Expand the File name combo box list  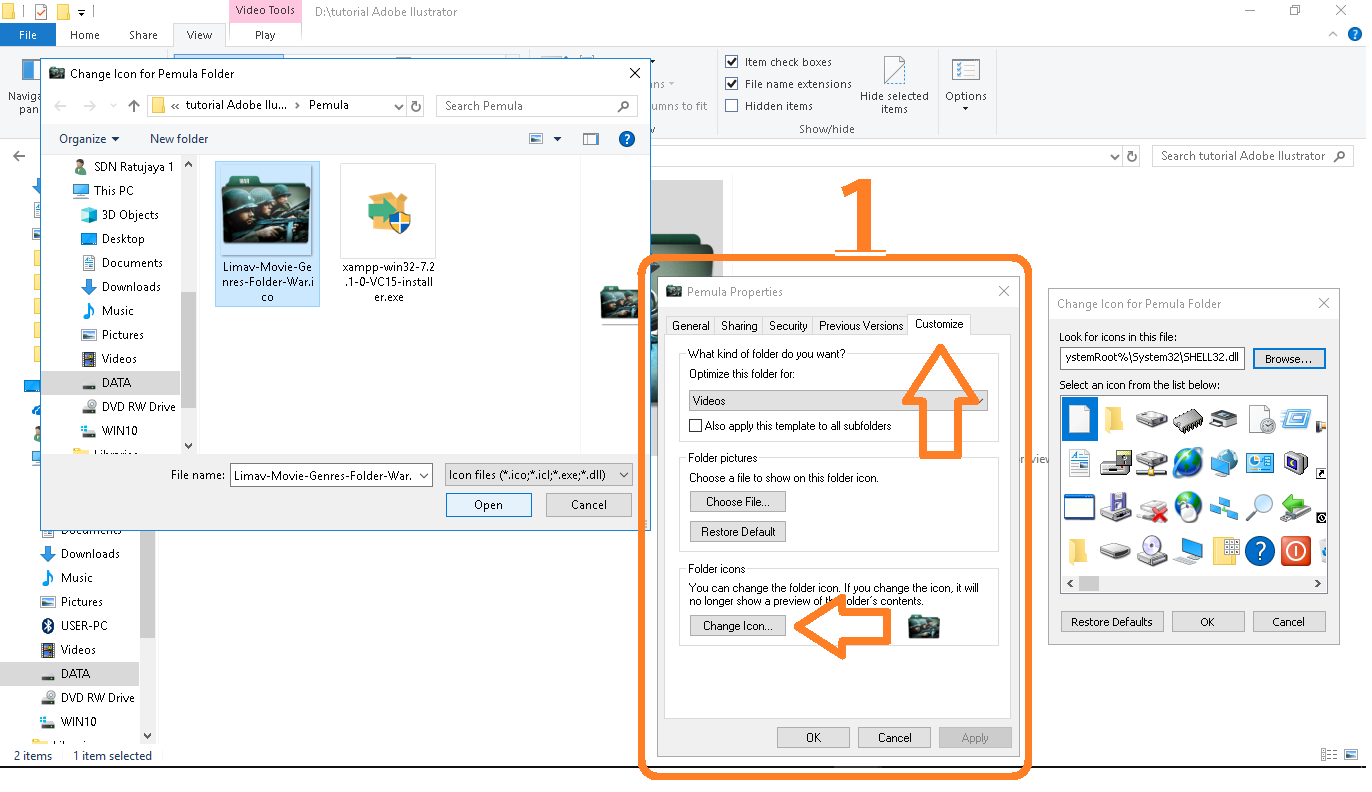424,476
